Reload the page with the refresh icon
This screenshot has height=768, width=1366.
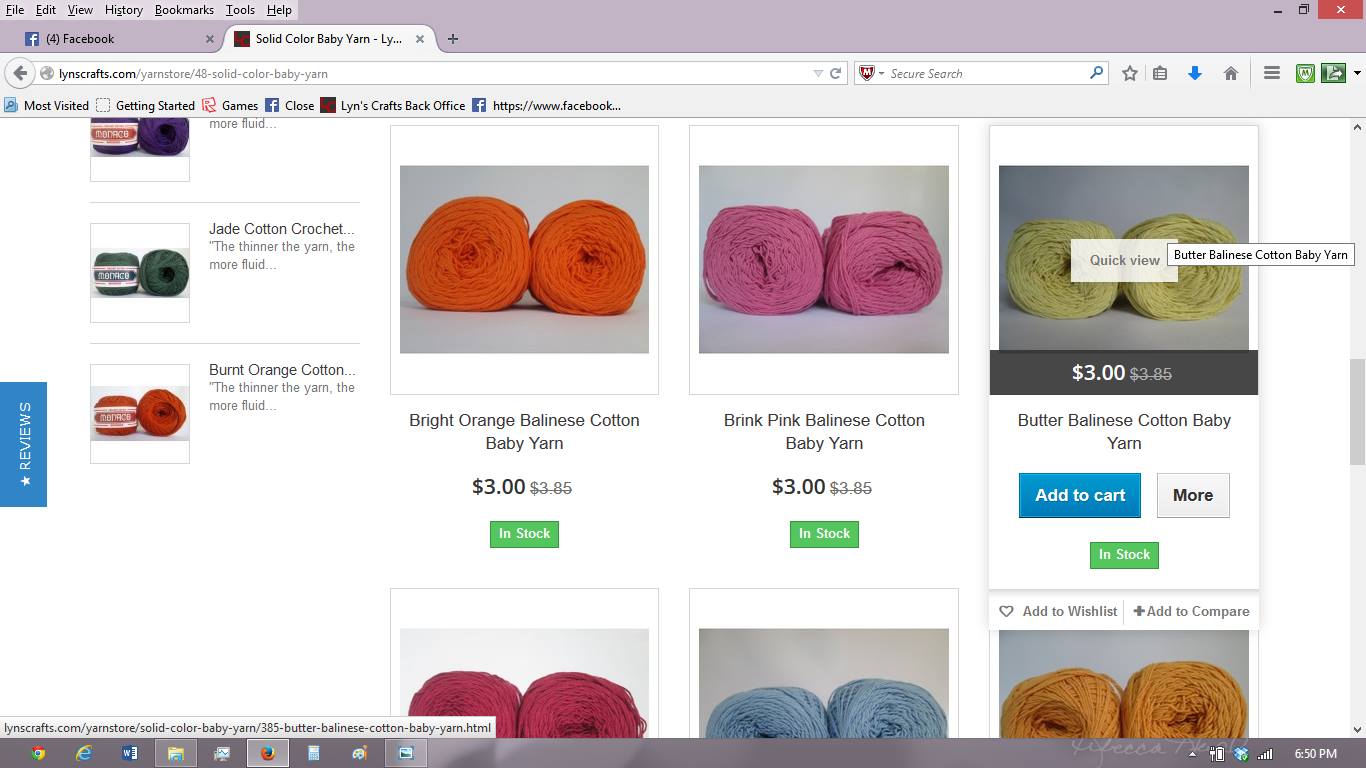pyautogui.click(x=835, y=73)
